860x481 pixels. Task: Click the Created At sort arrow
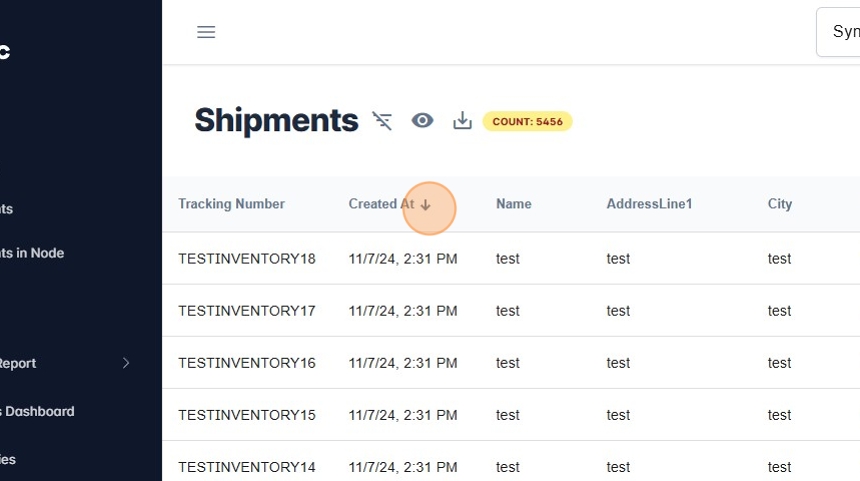click(426, 205)
